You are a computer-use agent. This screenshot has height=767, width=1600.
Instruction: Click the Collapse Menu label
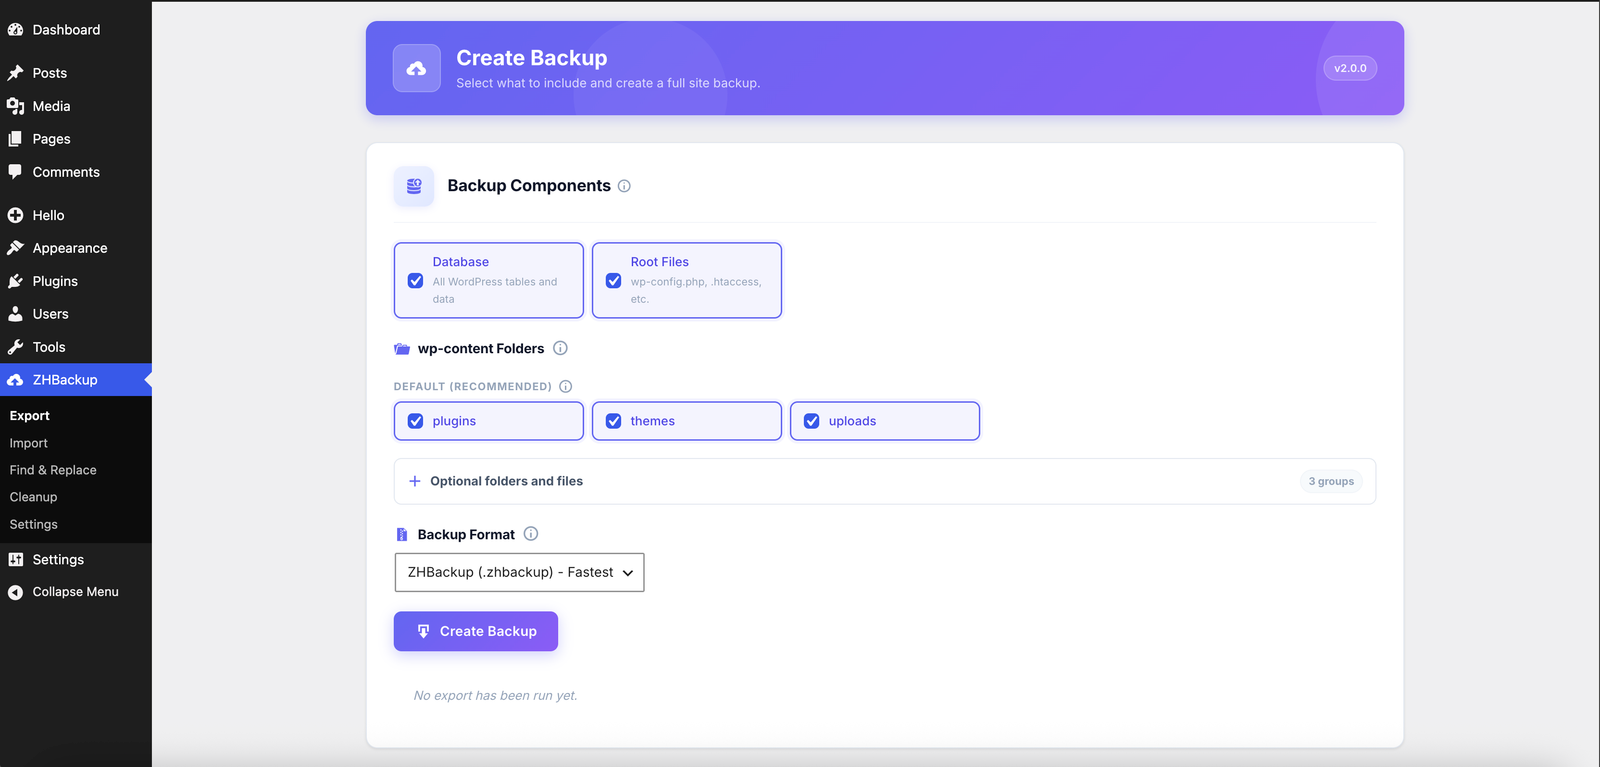(76, 592)
